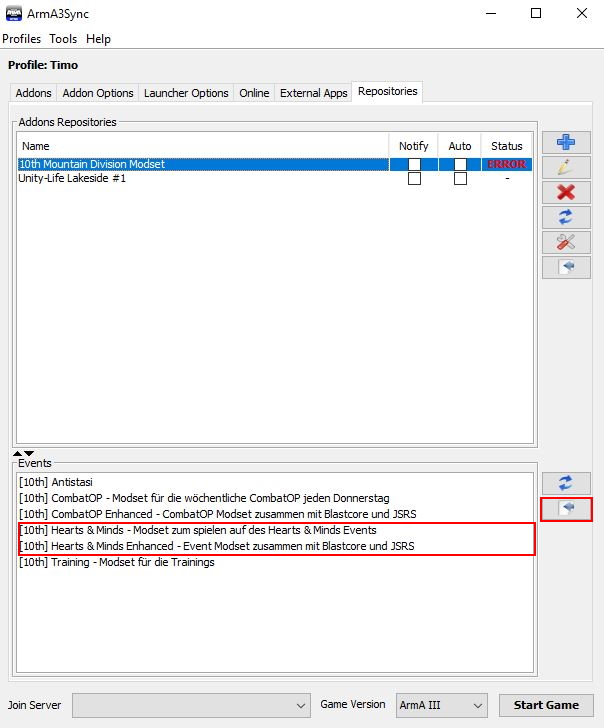The height and width of the screenshot is (728, 604).
Task: Open the Tools menu
Action: click(x=63, y=39)
